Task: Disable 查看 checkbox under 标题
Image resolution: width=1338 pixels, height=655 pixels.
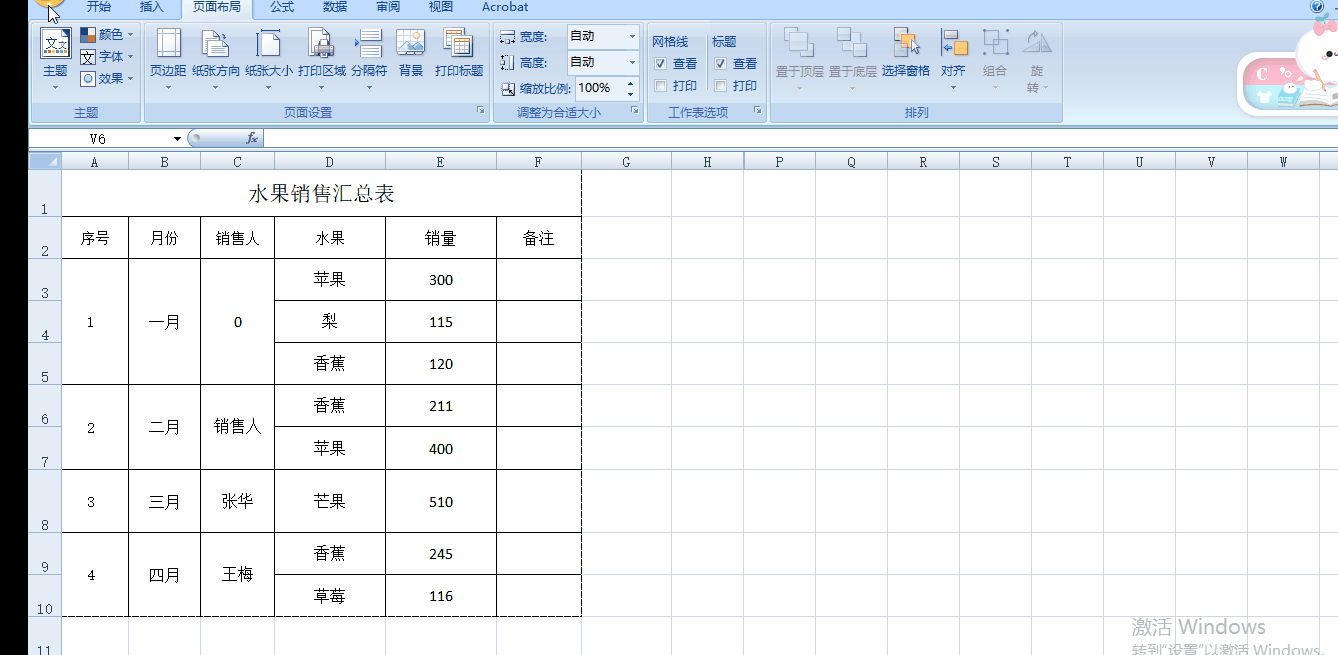Action: 721,62
